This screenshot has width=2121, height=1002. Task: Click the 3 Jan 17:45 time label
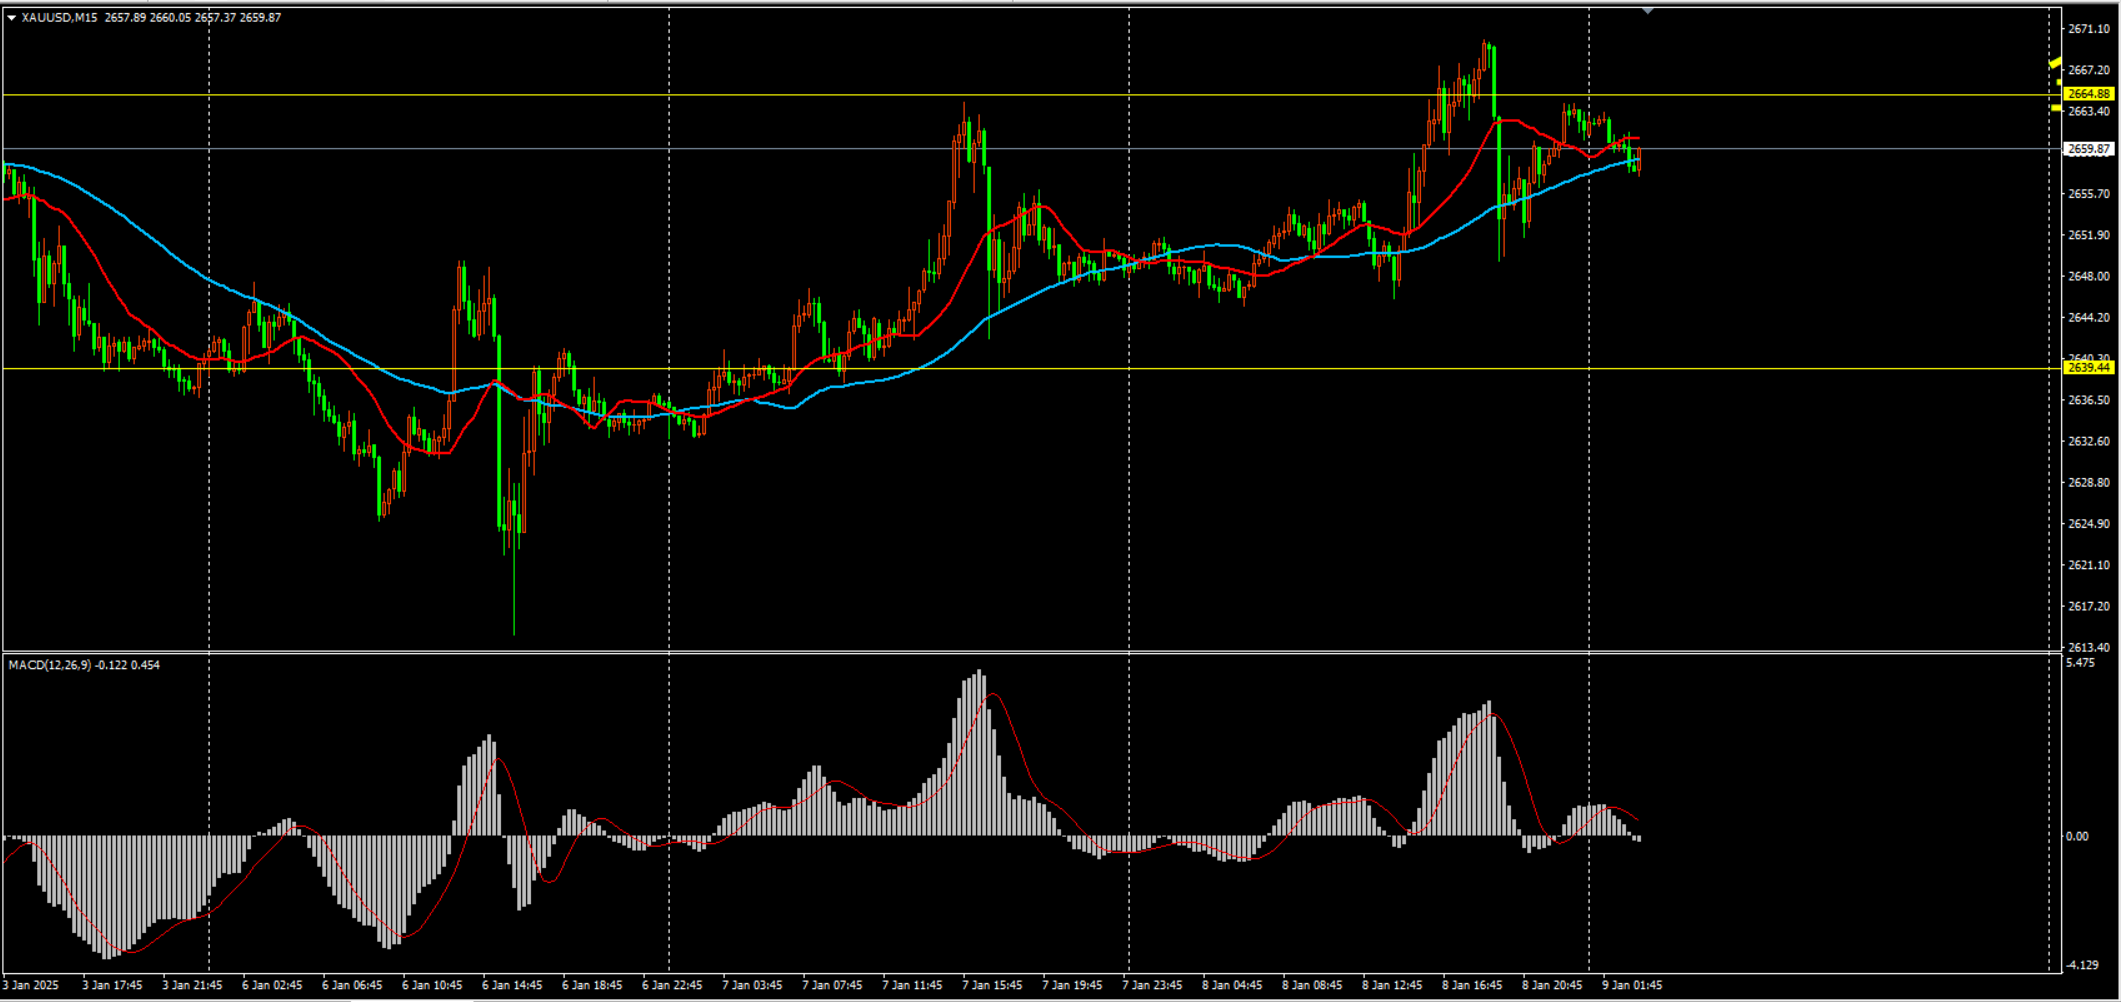(x=112, y=985)
